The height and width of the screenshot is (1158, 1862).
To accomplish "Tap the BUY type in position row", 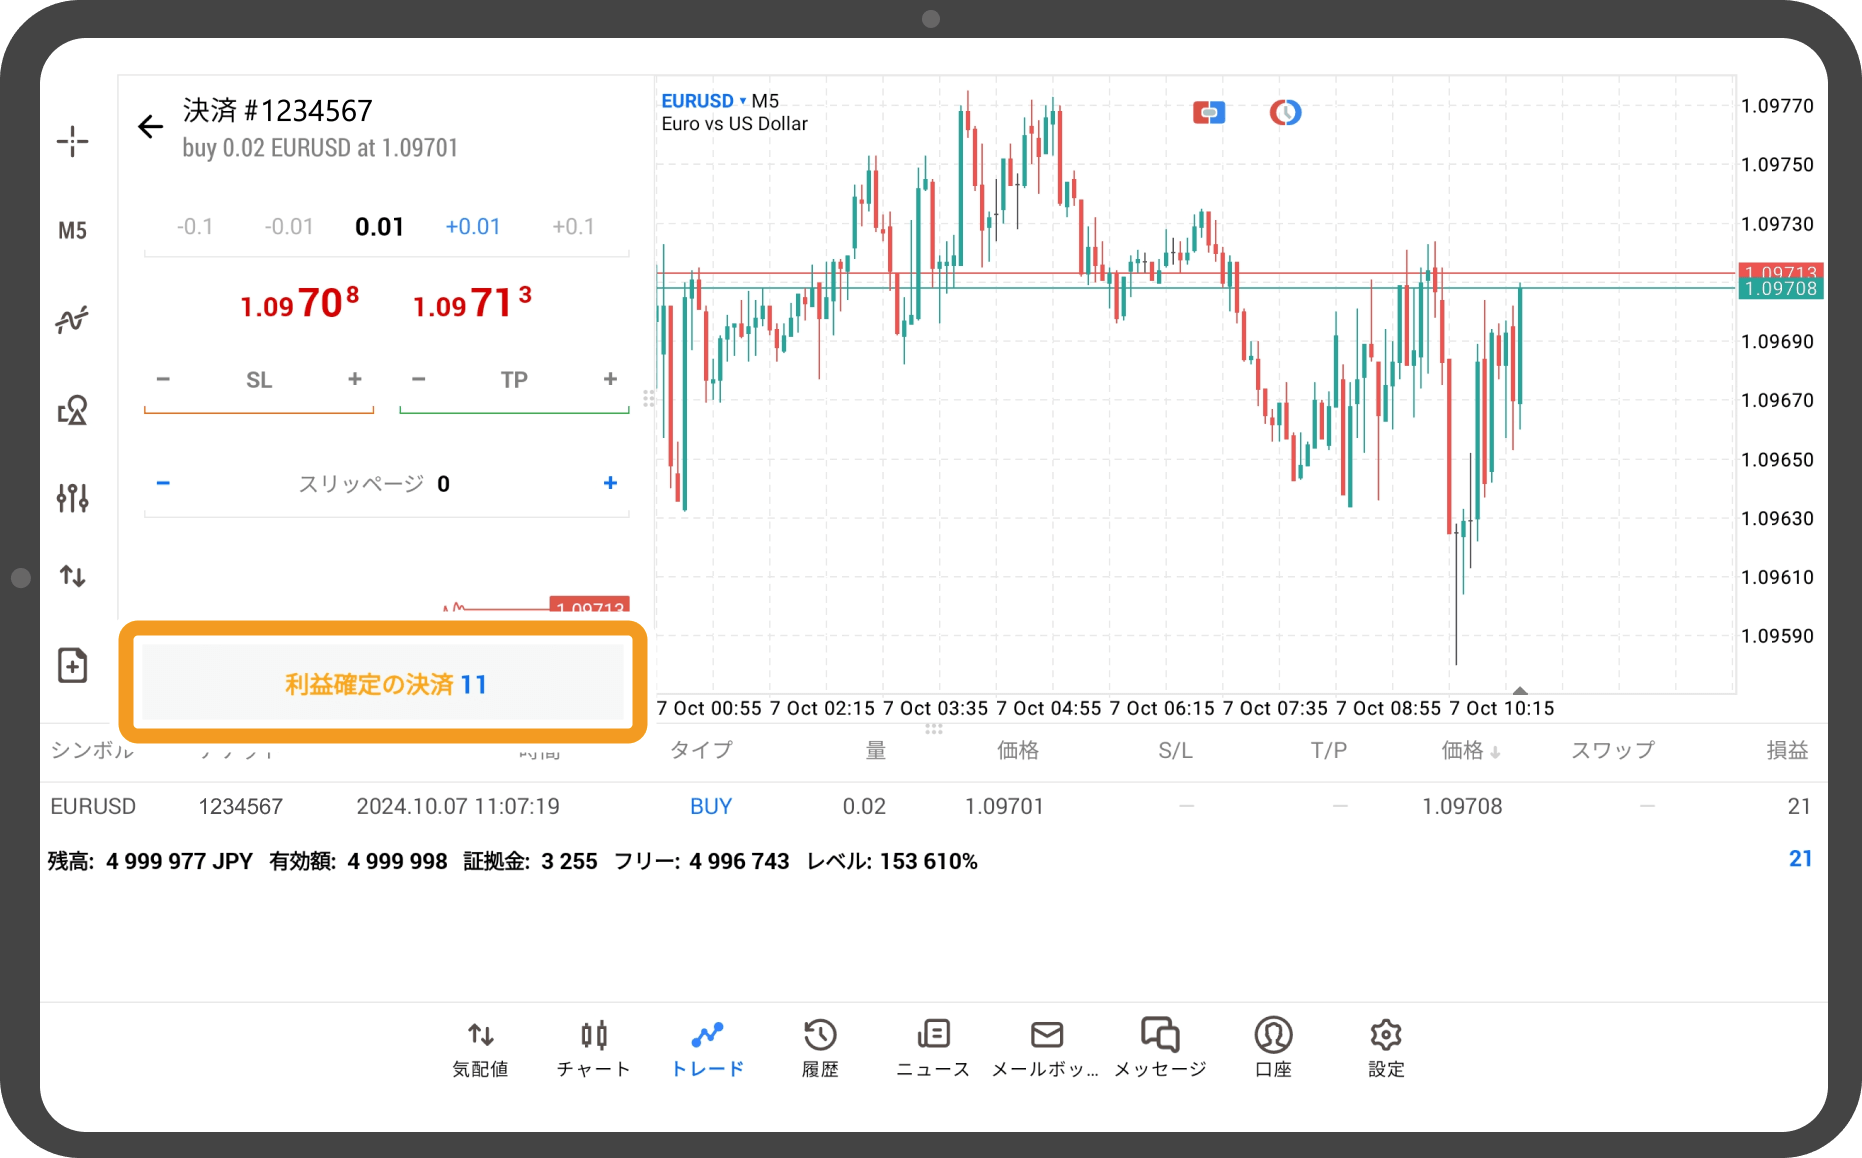I will pyautogui.click(x=711, y=806).
